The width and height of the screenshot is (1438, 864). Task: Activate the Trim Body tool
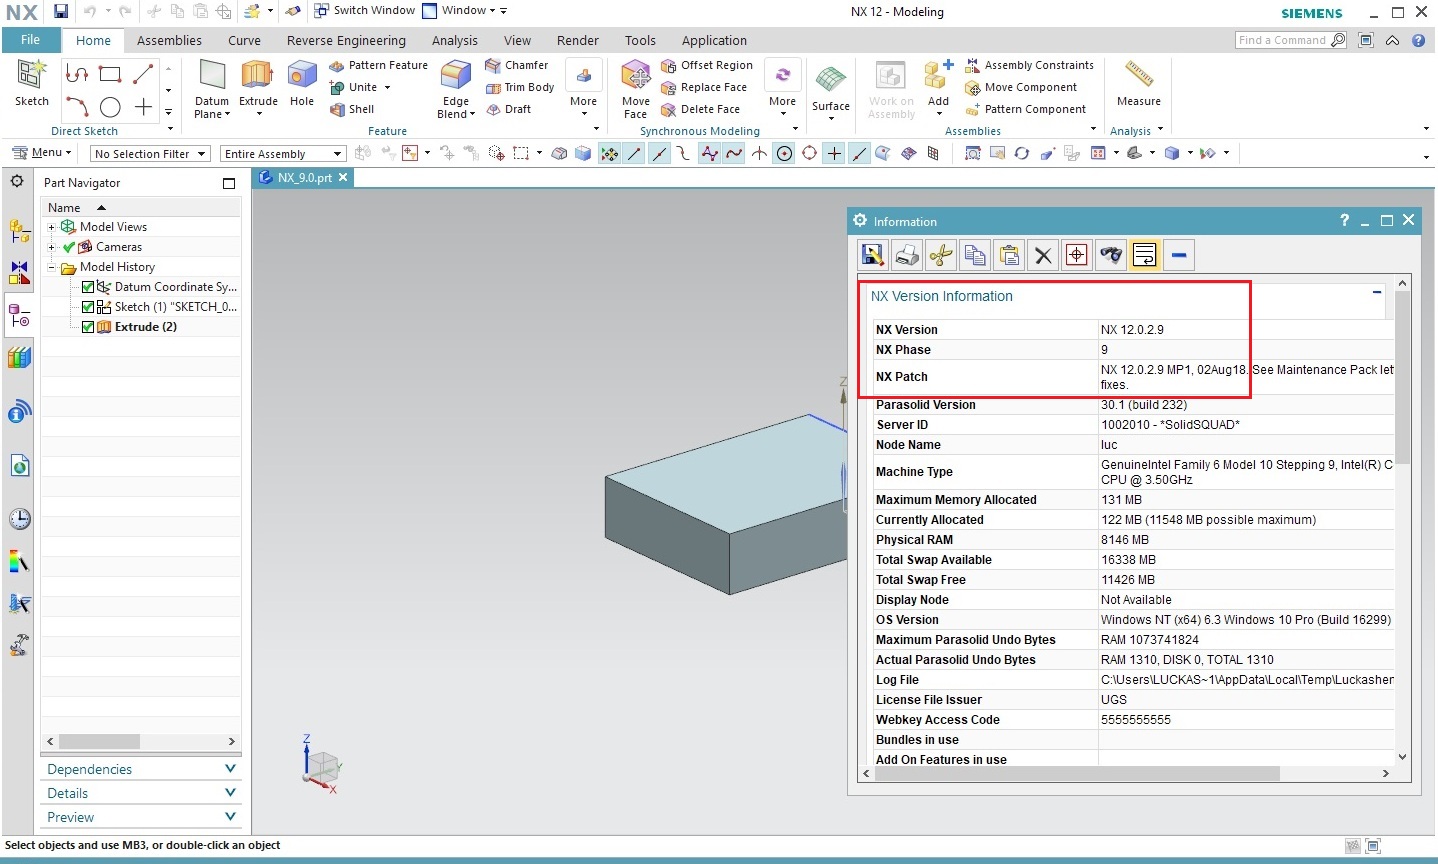tap(520, 87)
